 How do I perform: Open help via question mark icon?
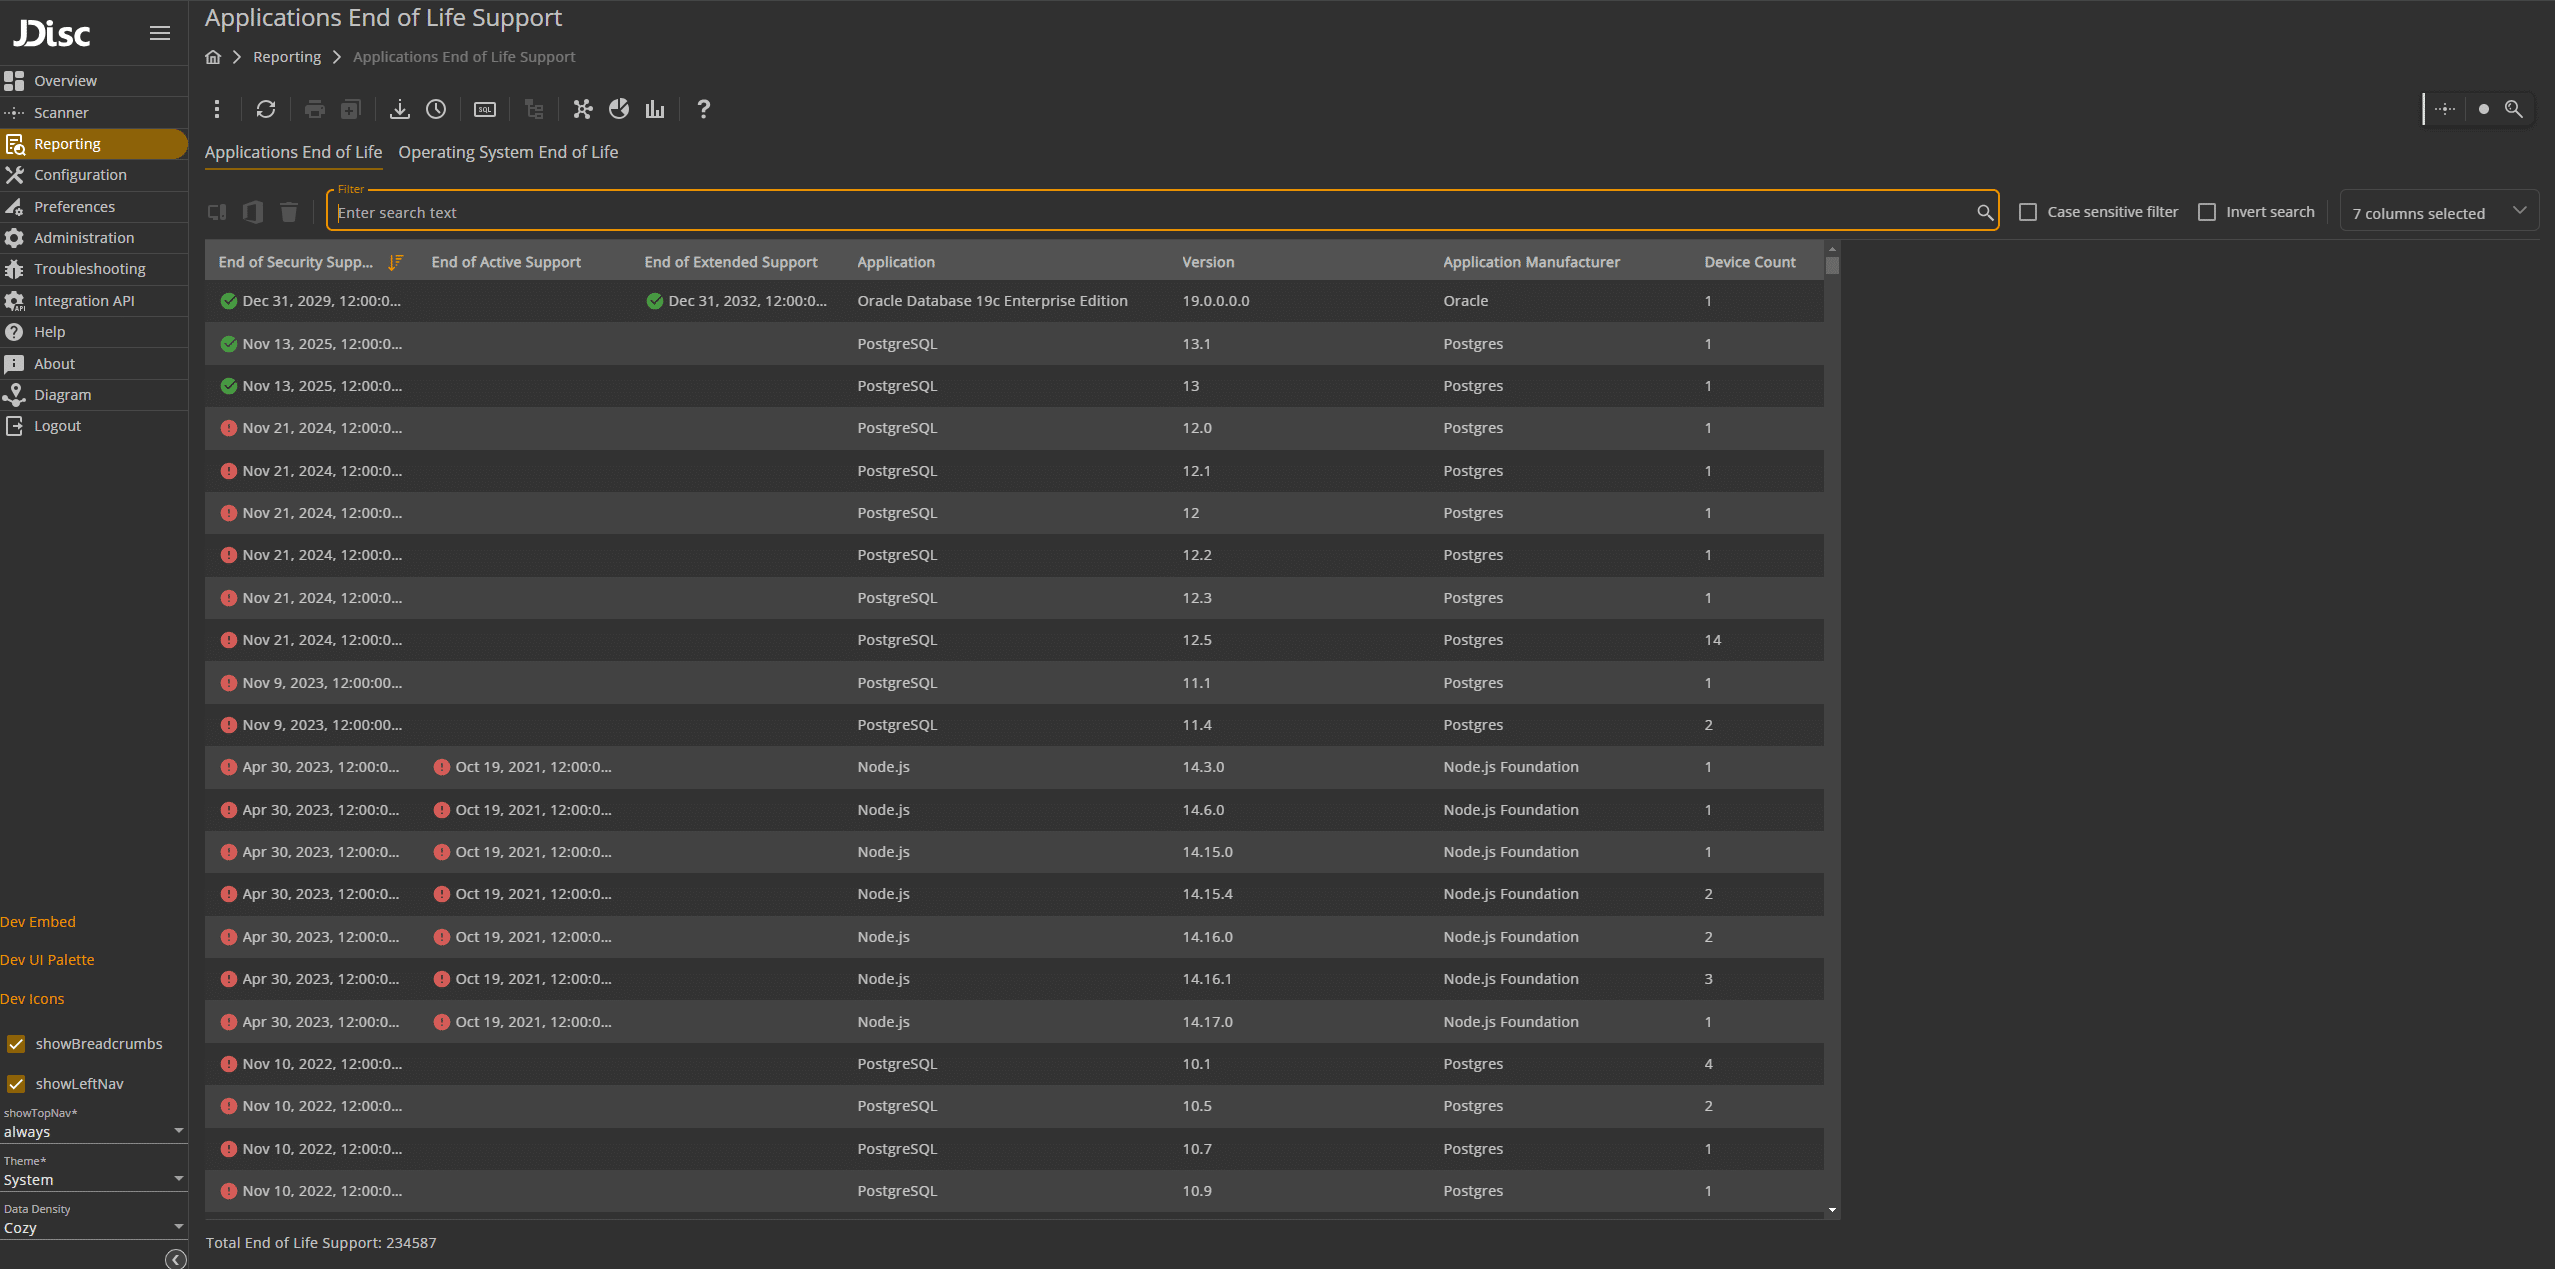click(x=703, y=109)
